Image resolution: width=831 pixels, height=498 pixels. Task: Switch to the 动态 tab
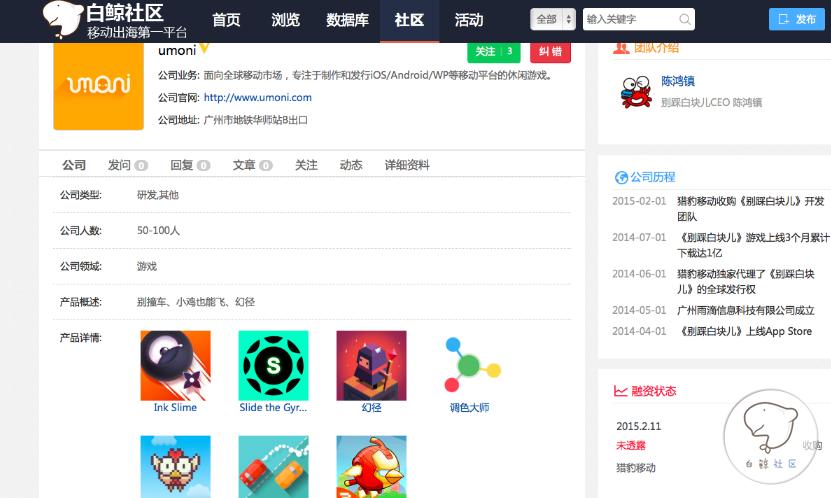point(351,165)
